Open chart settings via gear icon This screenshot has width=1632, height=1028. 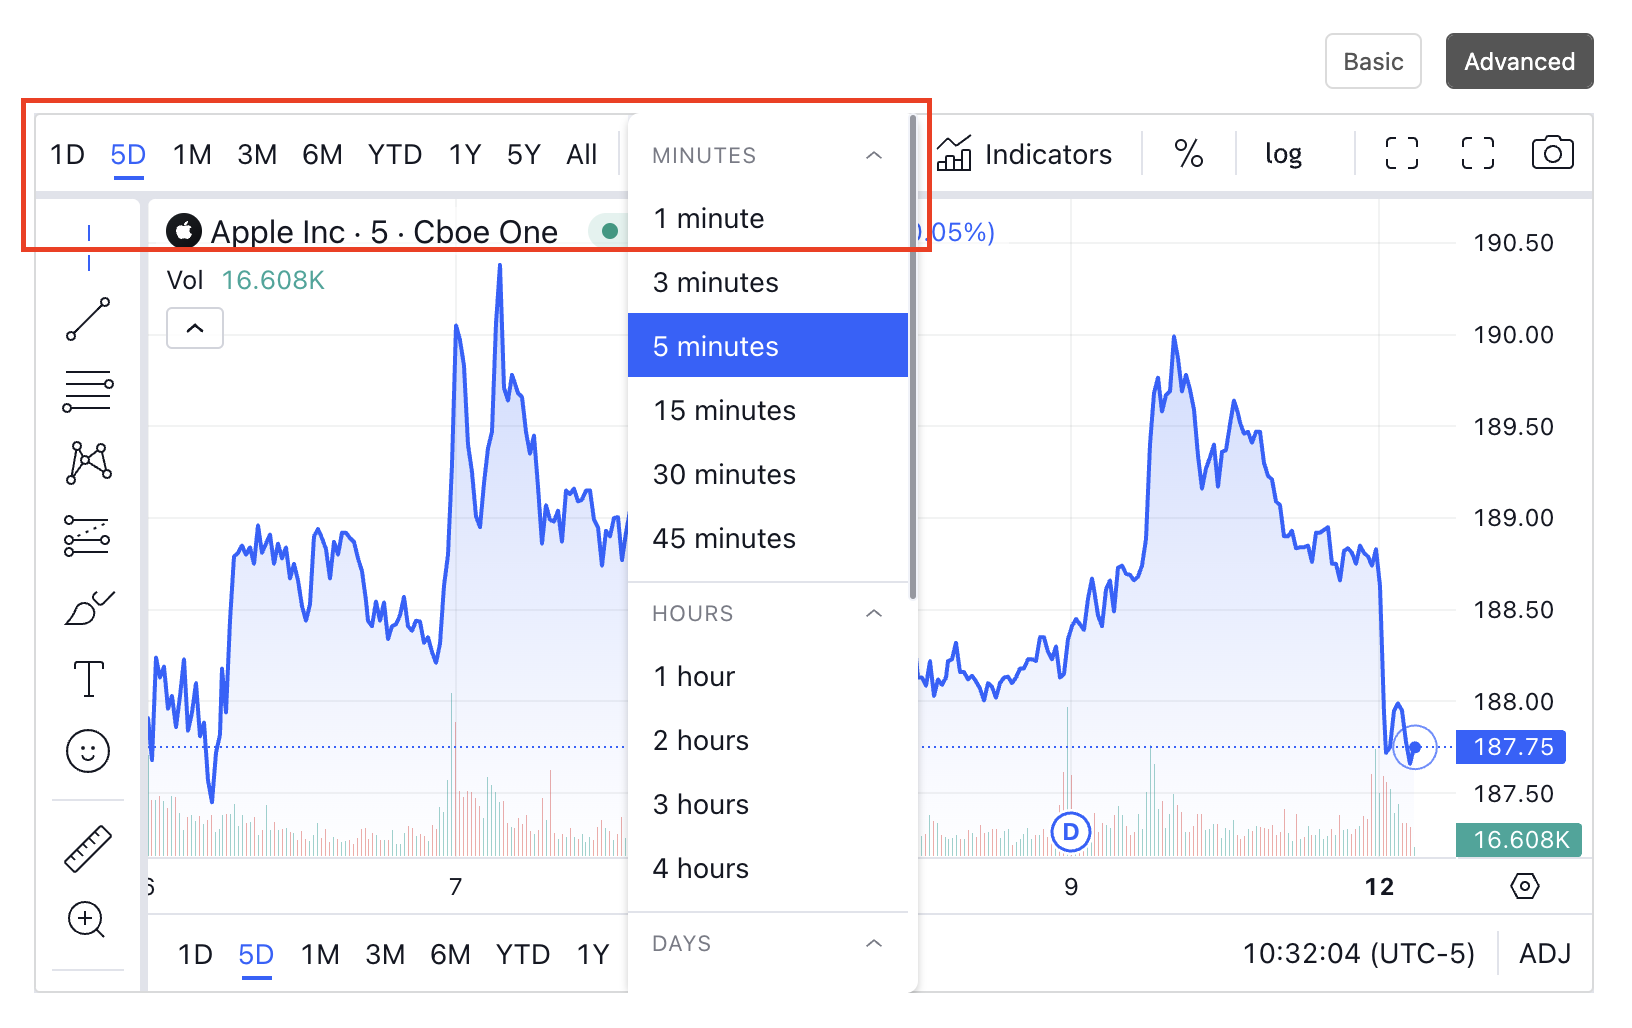click(x=1525, y=886)
